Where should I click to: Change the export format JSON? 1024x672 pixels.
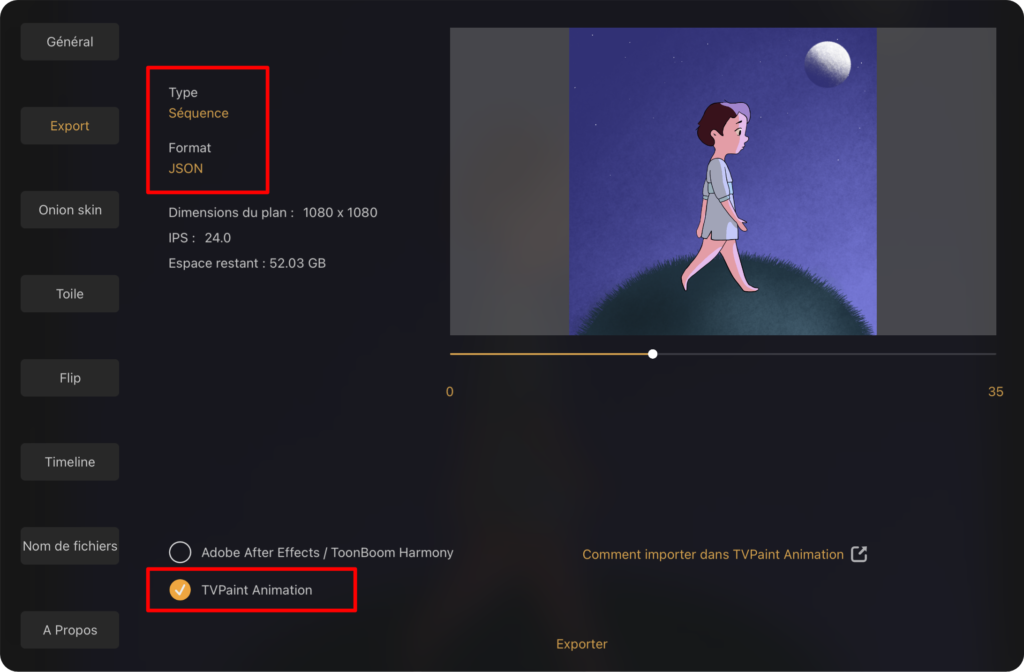coord(185,168)
